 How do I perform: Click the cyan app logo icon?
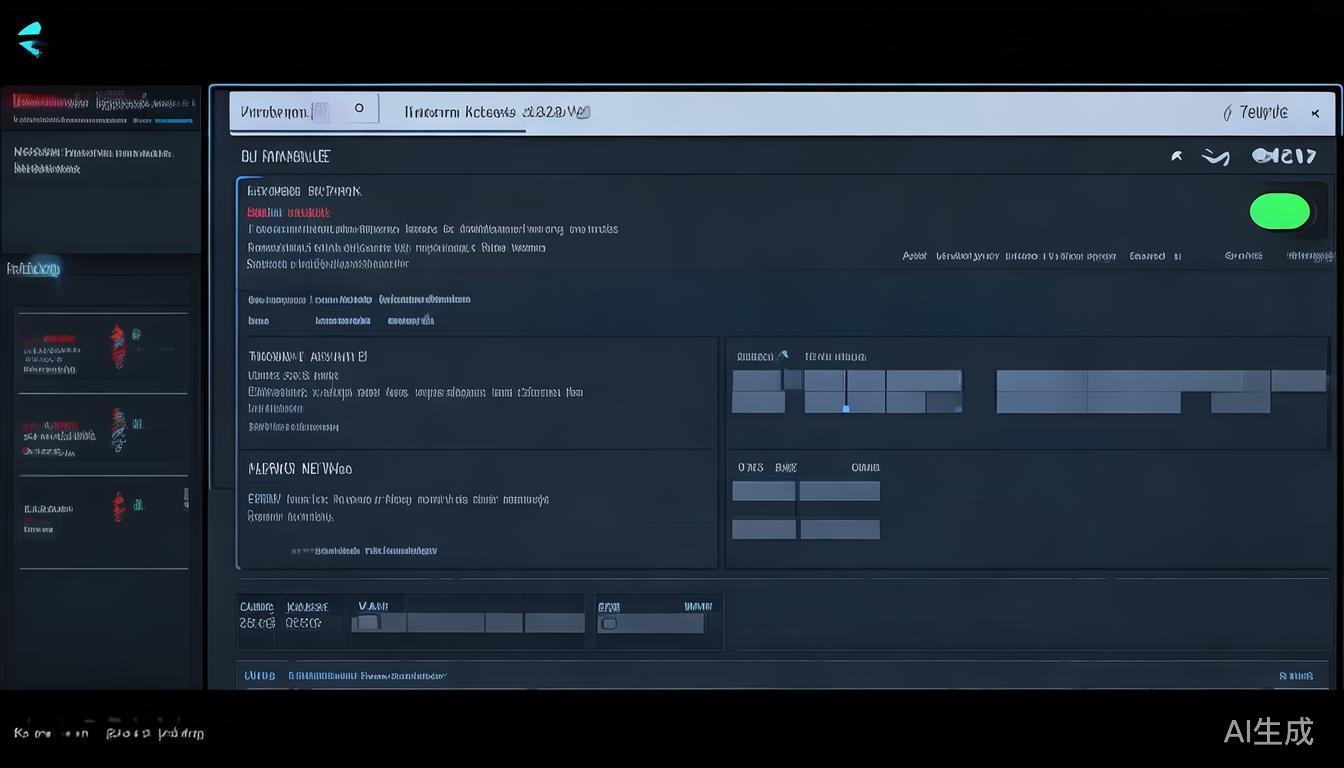click(31, 39)
